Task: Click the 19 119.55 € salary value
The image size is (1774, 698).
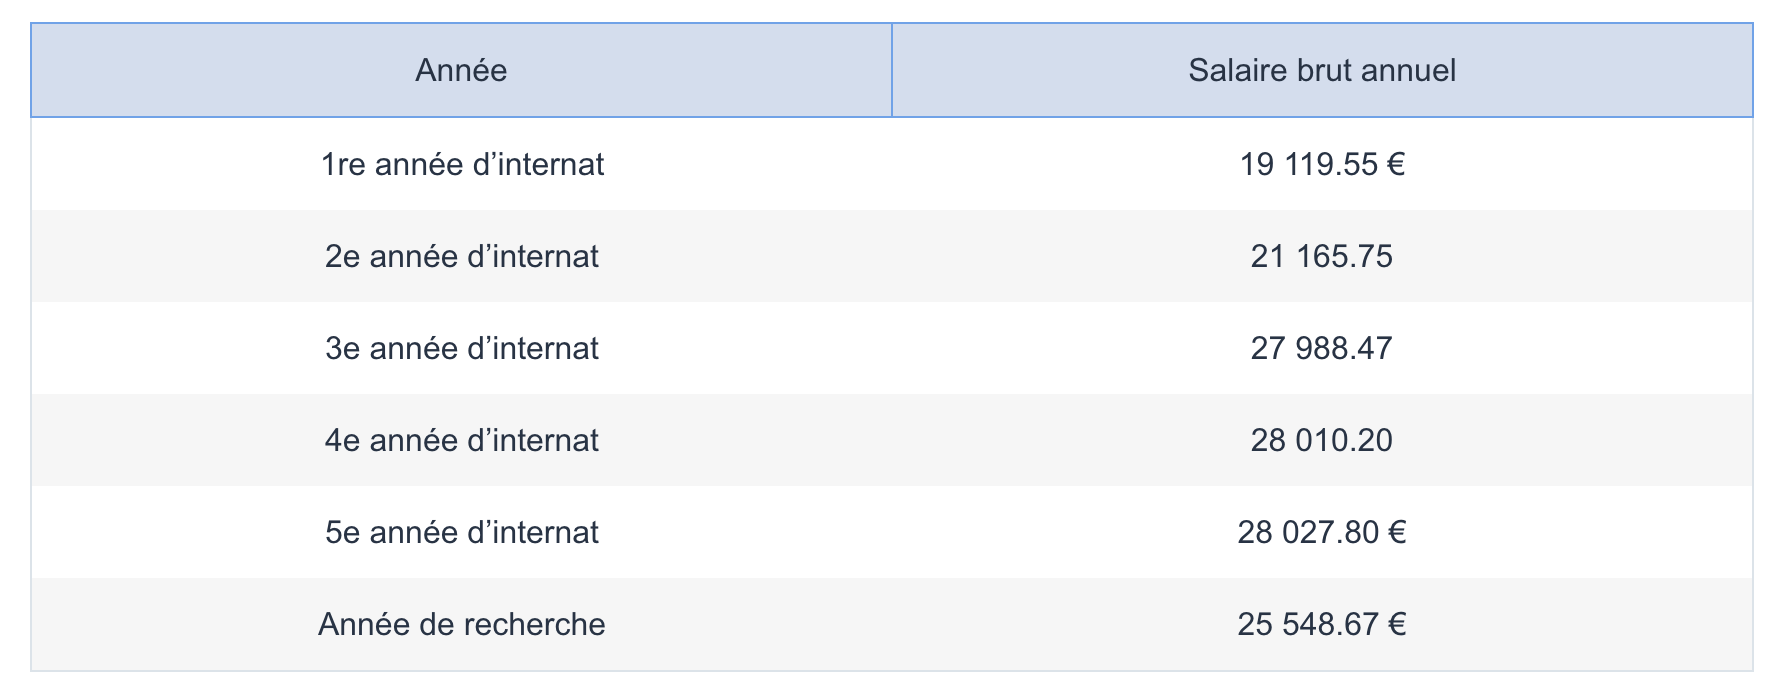Action: [1322, 164]
